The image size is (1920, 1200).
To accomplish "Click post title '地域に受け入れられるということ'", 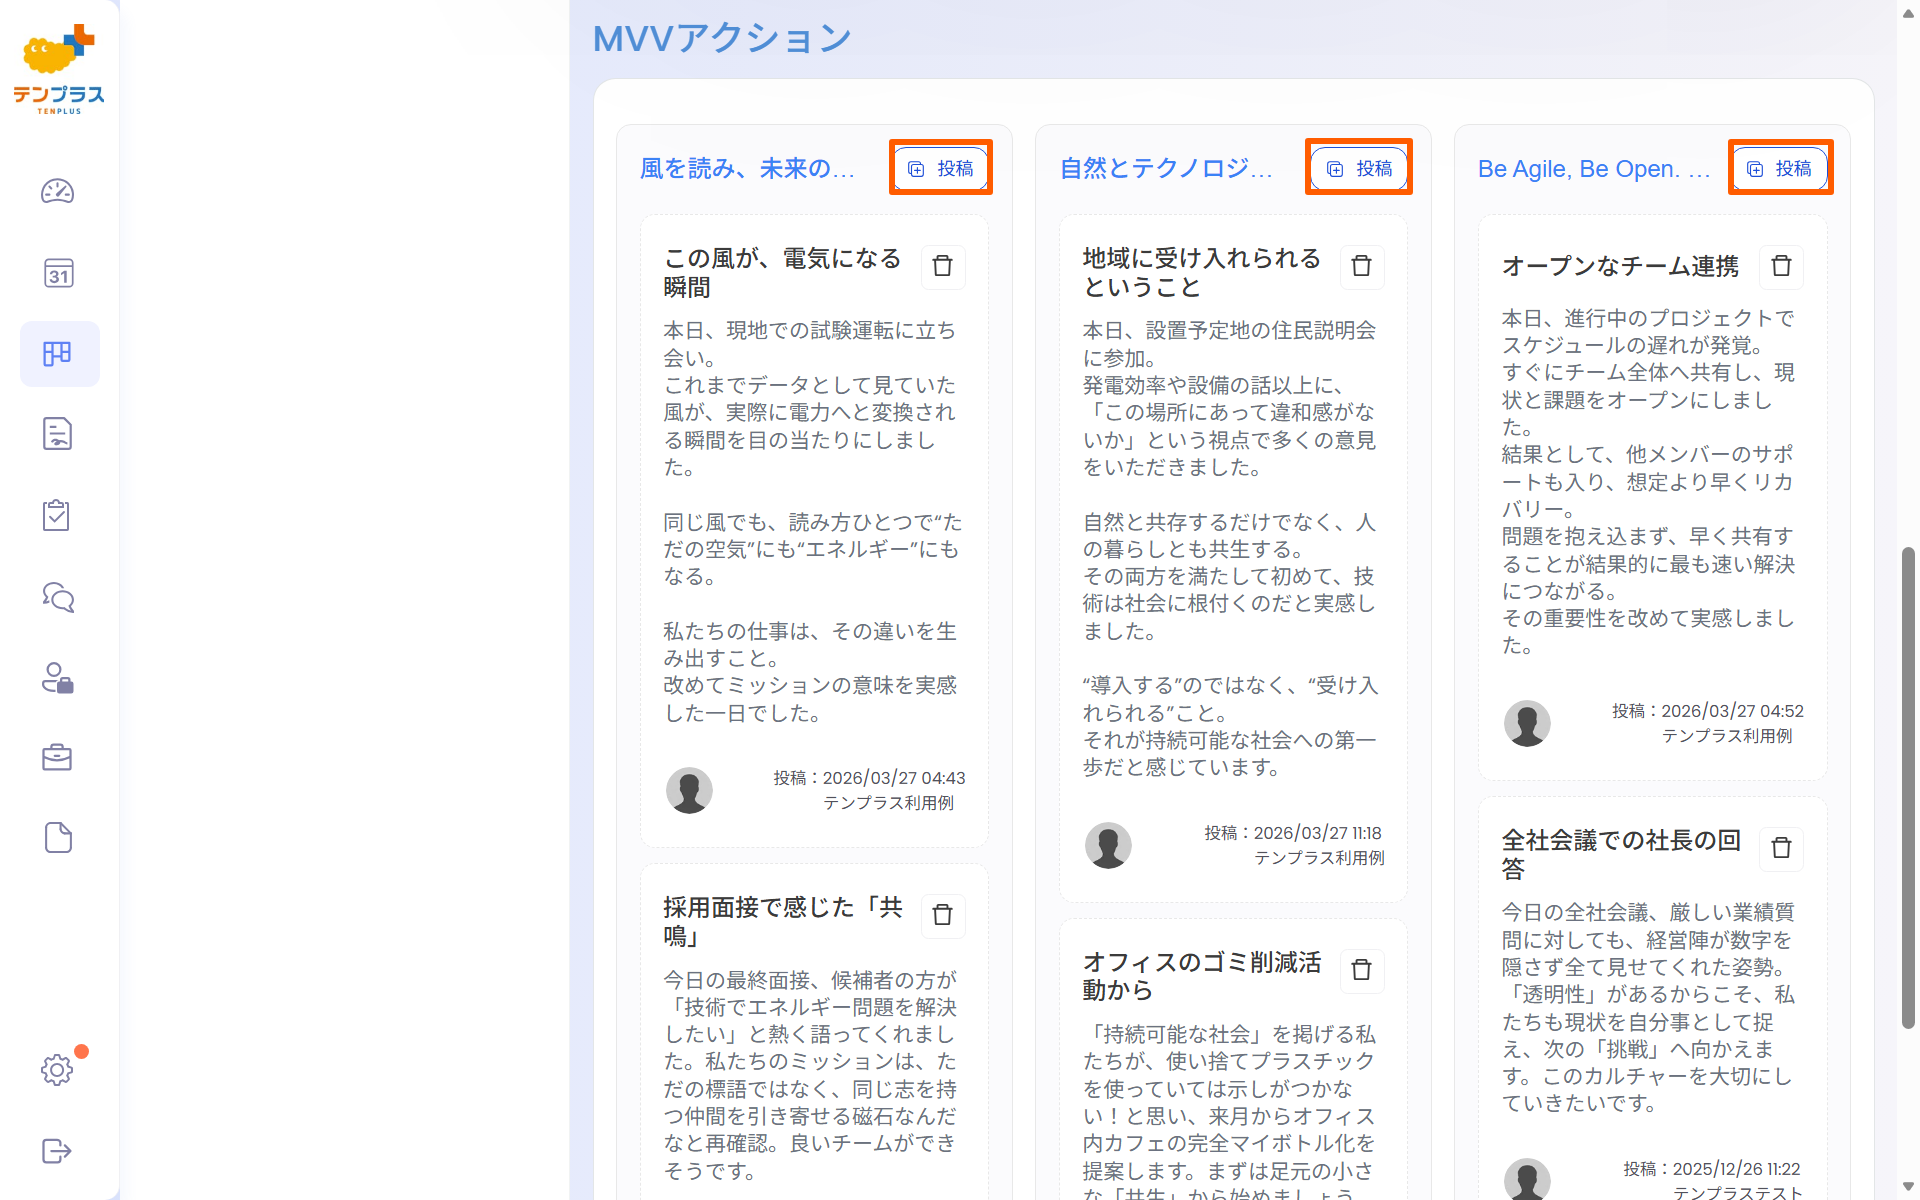I will 1202,273.
